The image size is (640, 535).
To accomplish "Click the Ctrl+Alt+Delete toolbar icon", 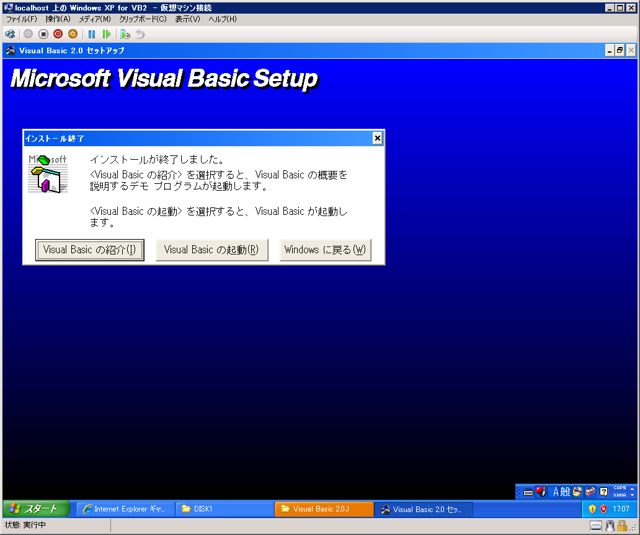I will (10, 34).
